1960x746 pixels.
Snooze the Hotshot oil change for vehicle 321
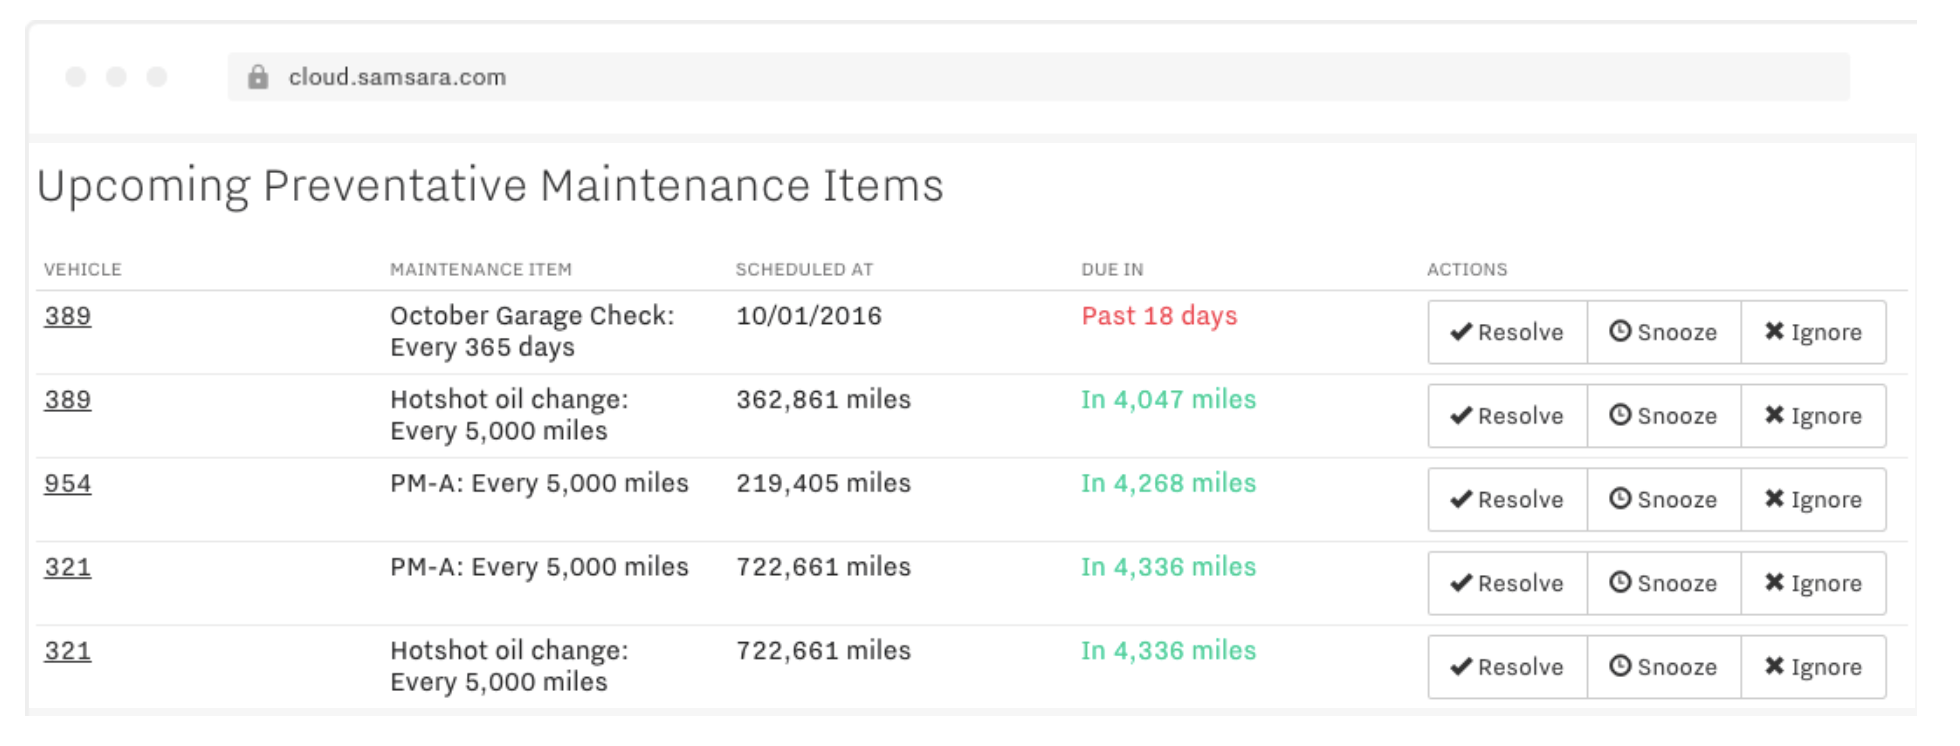click(x=1663, y=667)
